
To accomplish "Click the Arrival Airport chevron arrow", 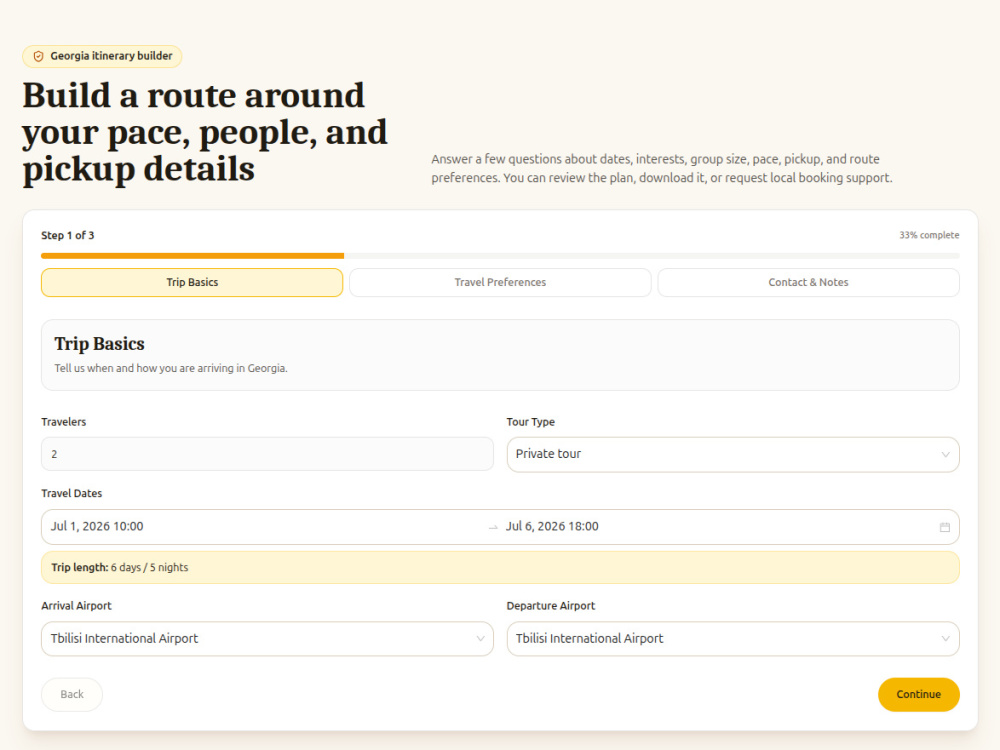I will tap(480, 638).
